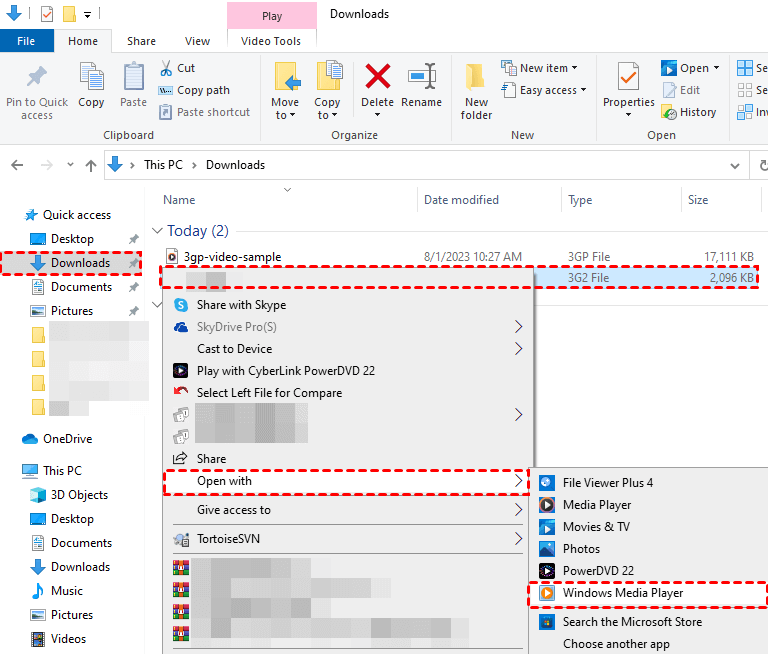Go up one folder level
Image resolution: width=768 pixels, height=654 pixels.
coord(91,166)
